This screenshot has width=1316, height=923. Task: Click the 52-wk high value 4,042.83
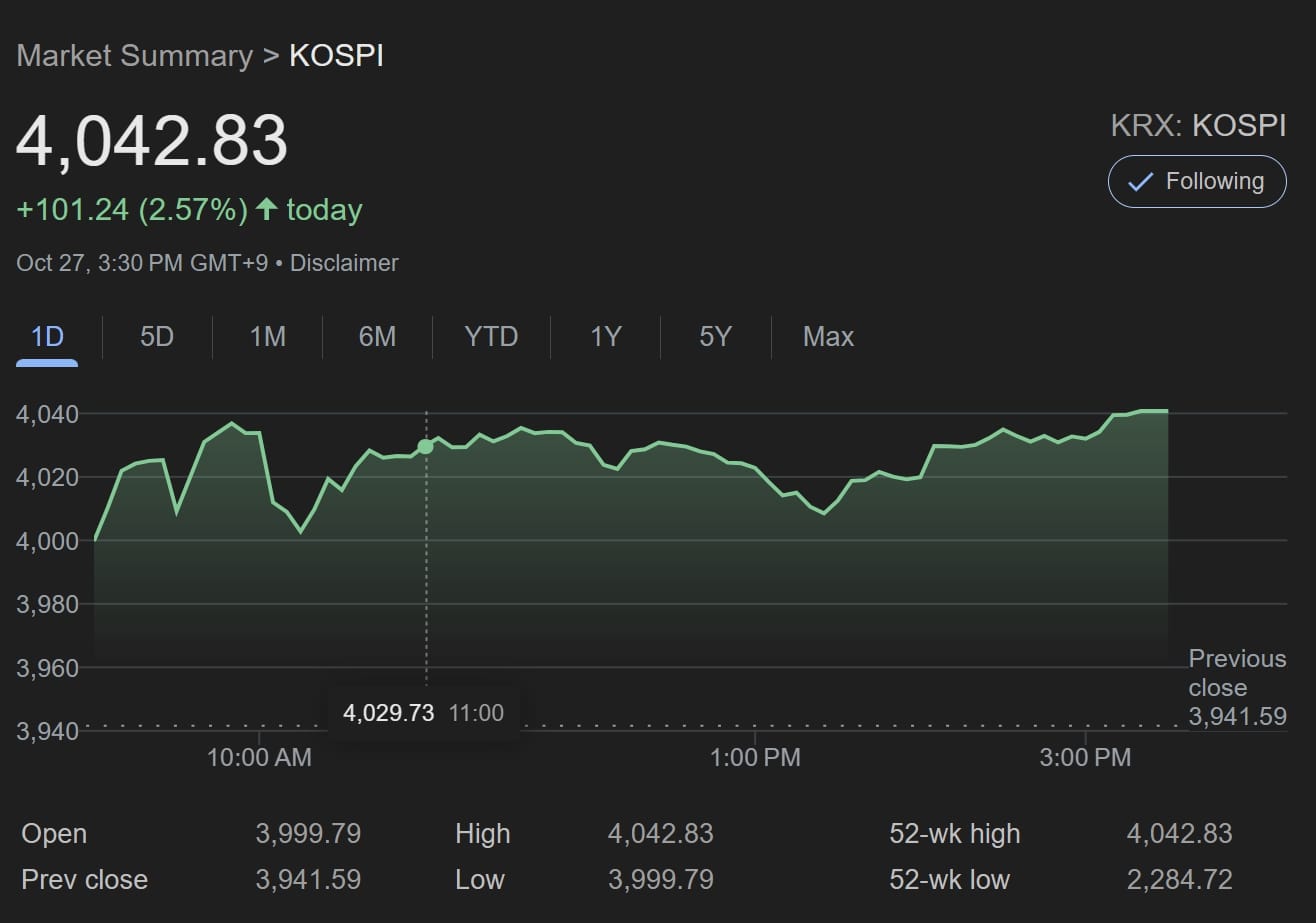[x=1180, y=833]
